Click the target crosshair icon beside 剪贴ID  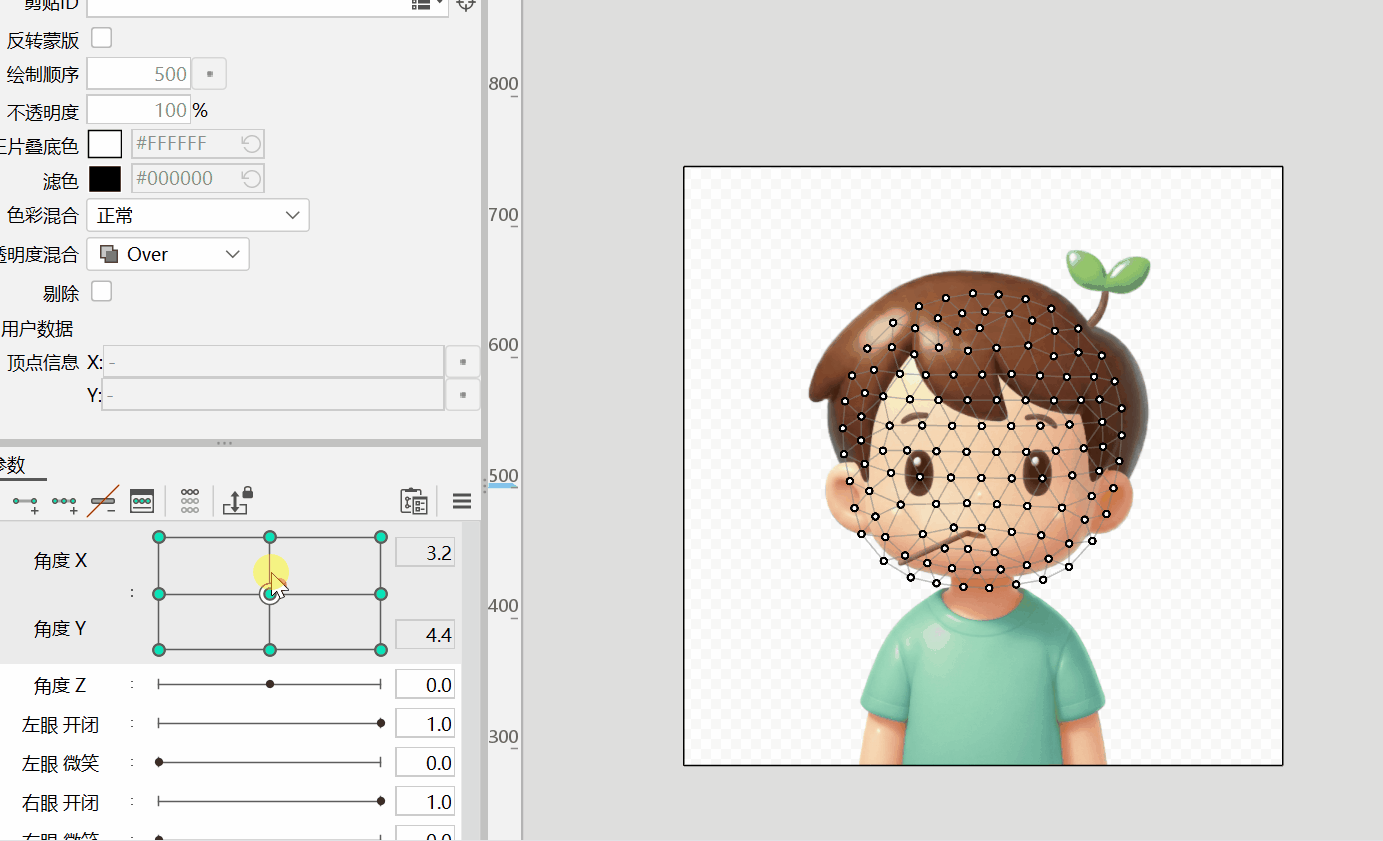tap(466, 5)
